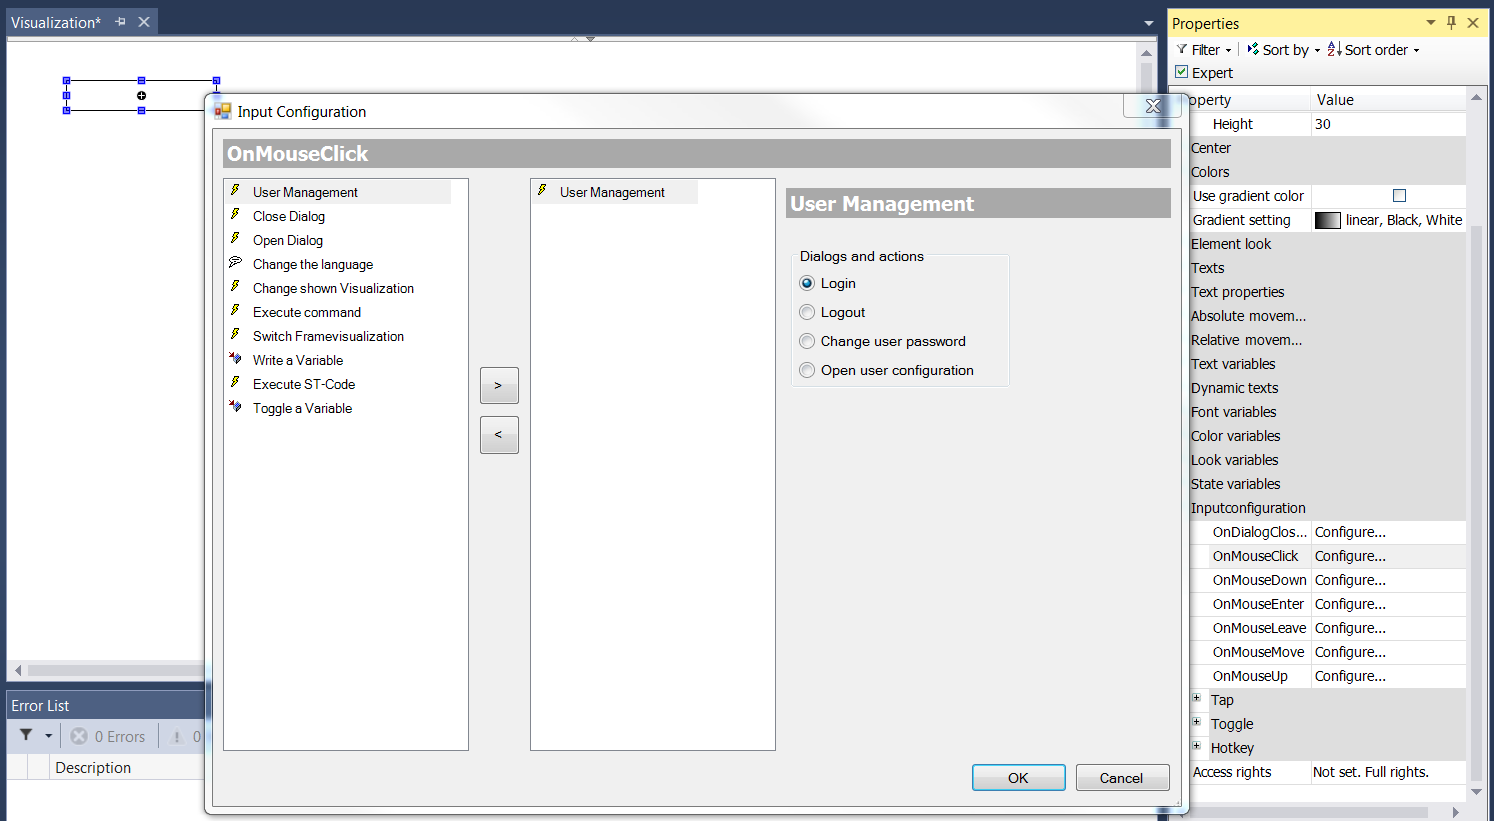Click the Input Configuration dialog title icon
The image size is (1494, 821).
coord(223,111)
